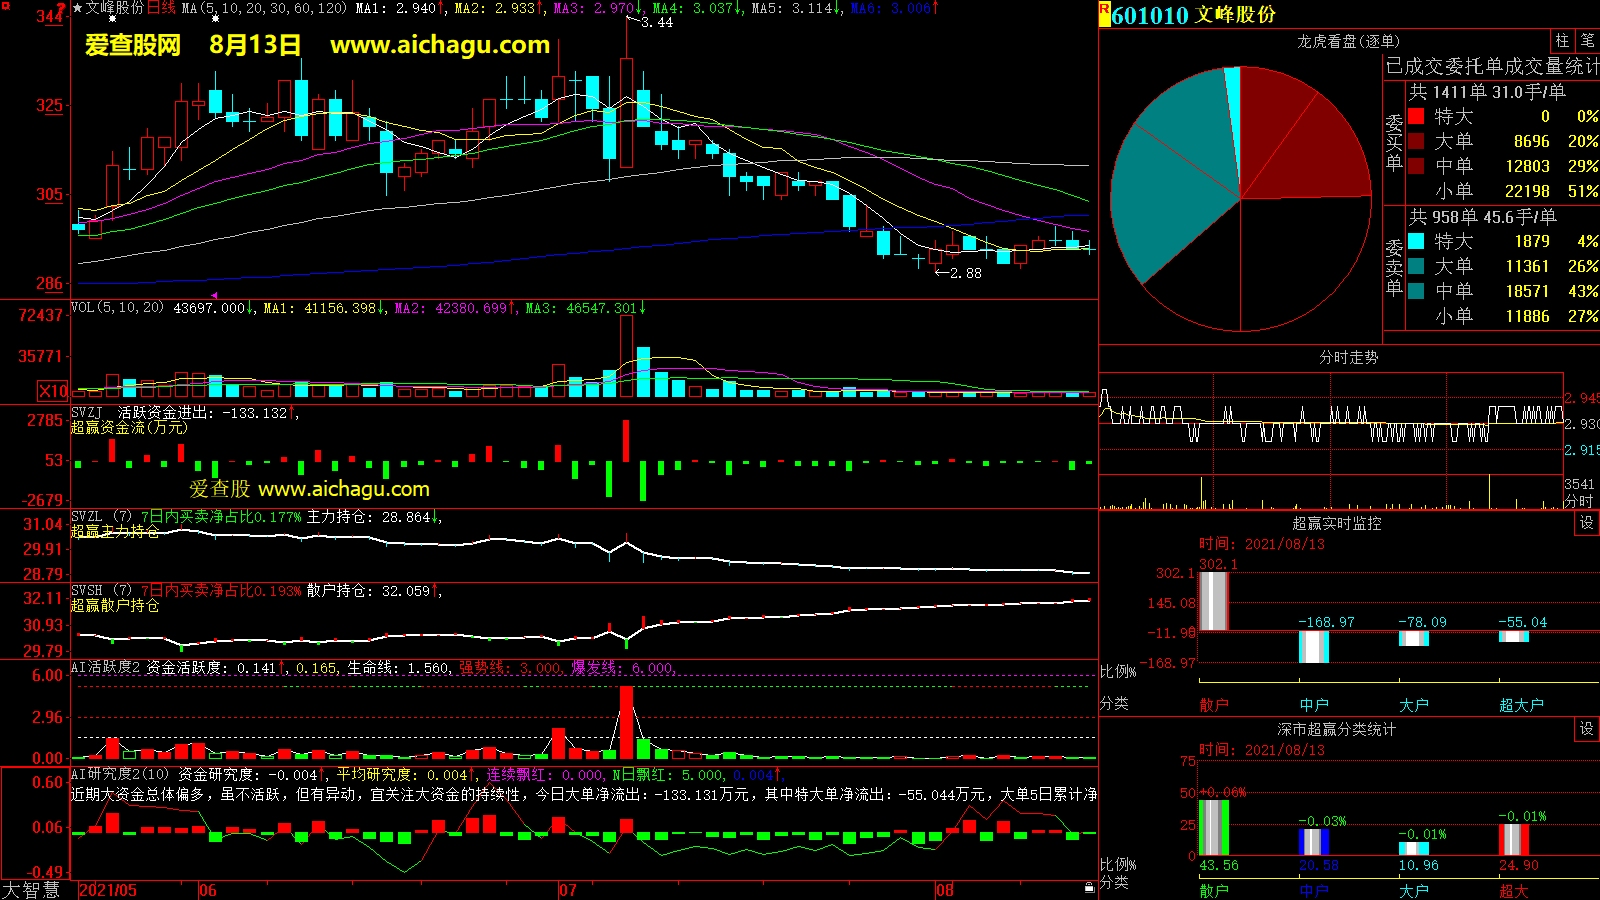Click the yellow R marker beside 601010
The image size is (1600, 900).
coord(1104,14)
